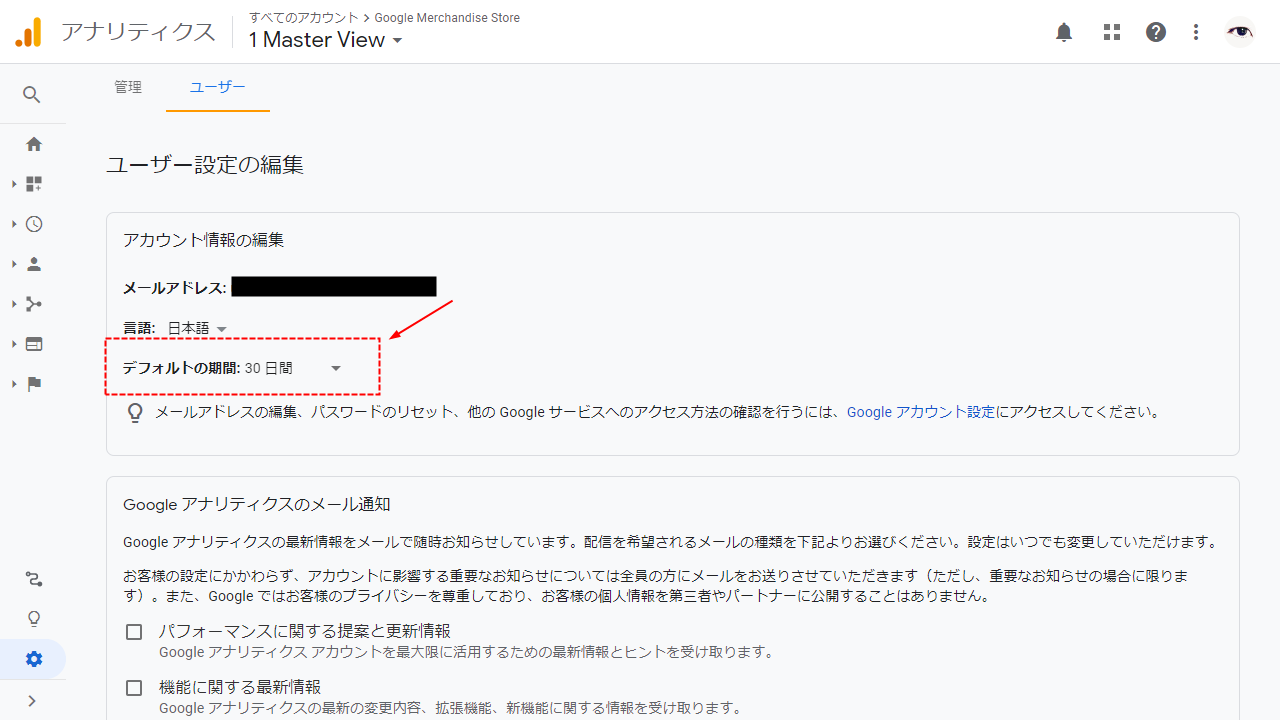Viewport: 1280px width, 720px height.
Task: Expand the Behavior section arrow
Action: pyautogui.click(x=14, y=344)
